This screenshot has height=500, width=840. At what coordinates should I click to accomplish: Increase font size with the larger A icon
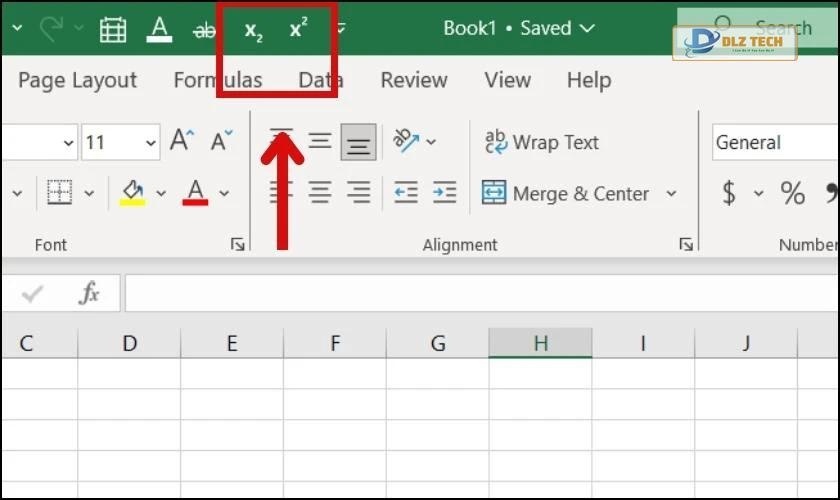(x=181, y=141)
